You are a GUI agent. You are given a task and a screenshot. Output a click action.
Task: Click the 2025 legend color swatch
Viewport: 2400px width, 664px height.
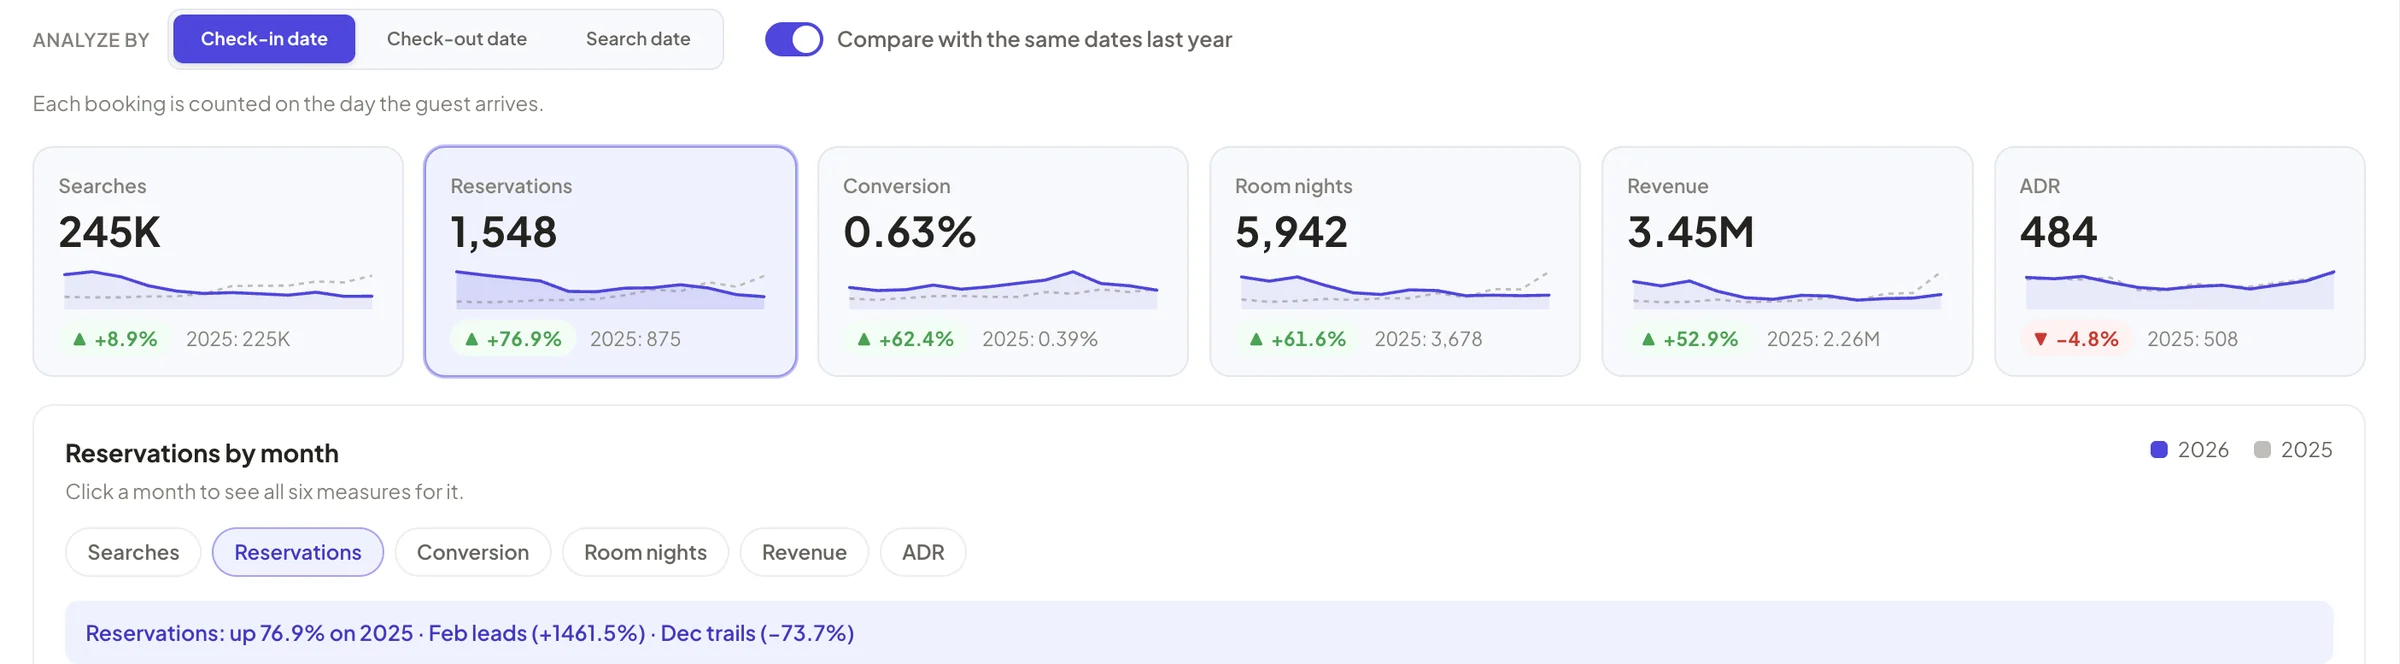[2262, 450]
